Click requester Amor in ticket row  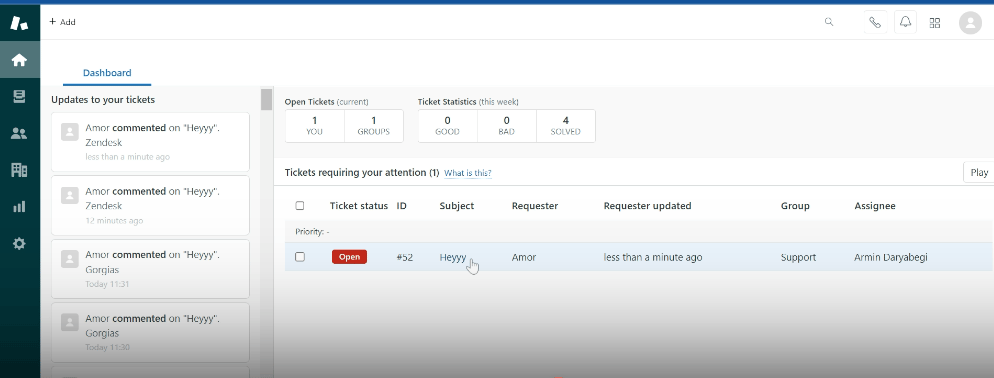[524, 257]
